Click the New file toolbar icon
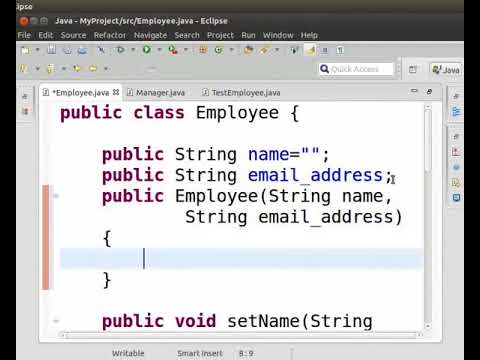Image resolution: width=480 pixels, height=360 pixels. point(25,50)
